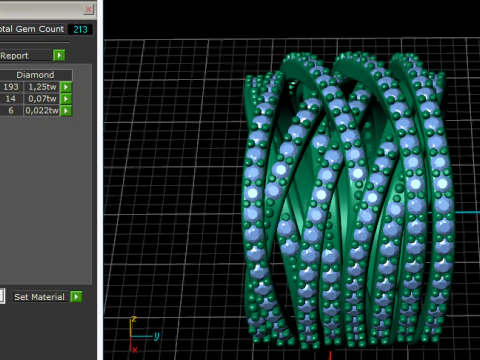Select the 14 gem quantity cell
The height and width of the screenshot is (360, 480).
(11, 99)
